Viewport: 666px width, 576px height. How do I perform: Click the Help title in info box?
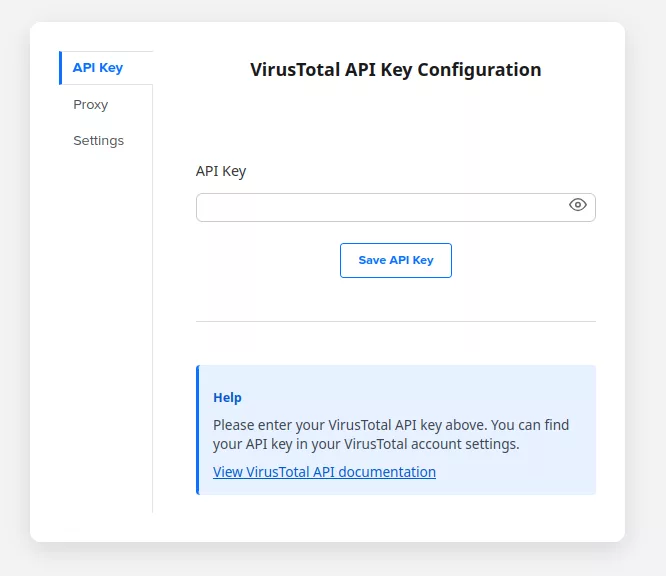pyautogui.click(x=227, y=397)
